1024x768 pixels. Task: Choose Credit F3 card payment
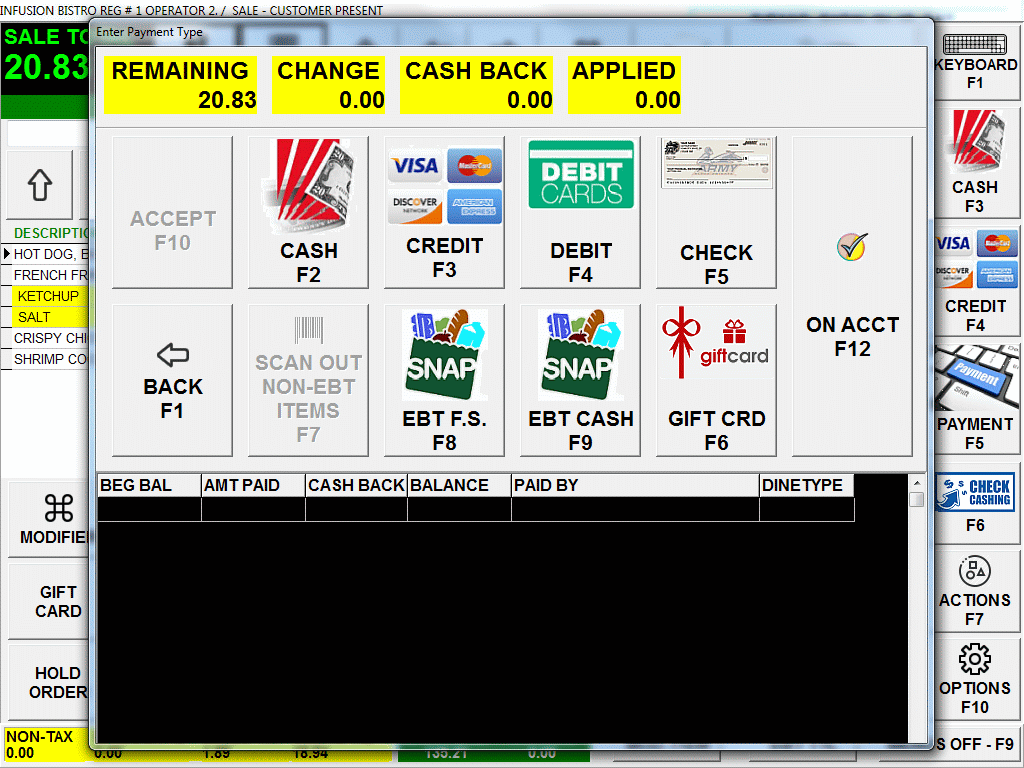(x=444, y=213)
